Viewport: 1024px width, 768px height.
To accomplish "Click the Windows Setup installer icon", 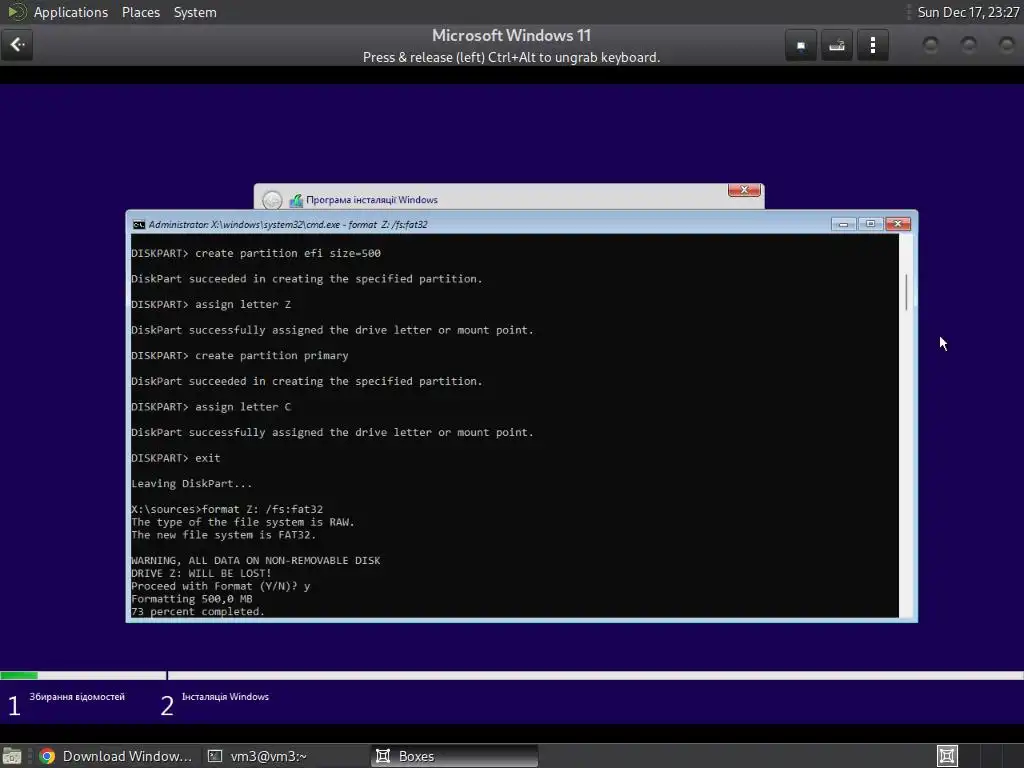I will tap(296, 200).
